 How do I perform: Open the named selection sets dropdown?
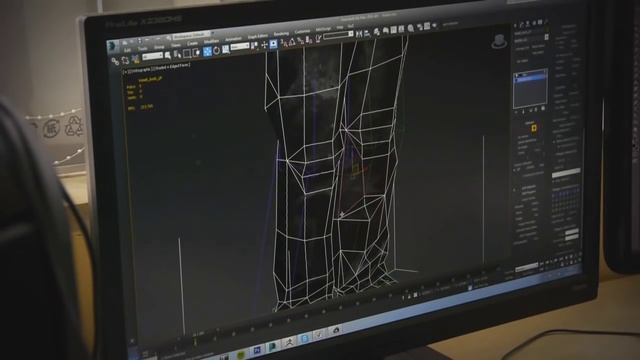(x=338, y=36)
